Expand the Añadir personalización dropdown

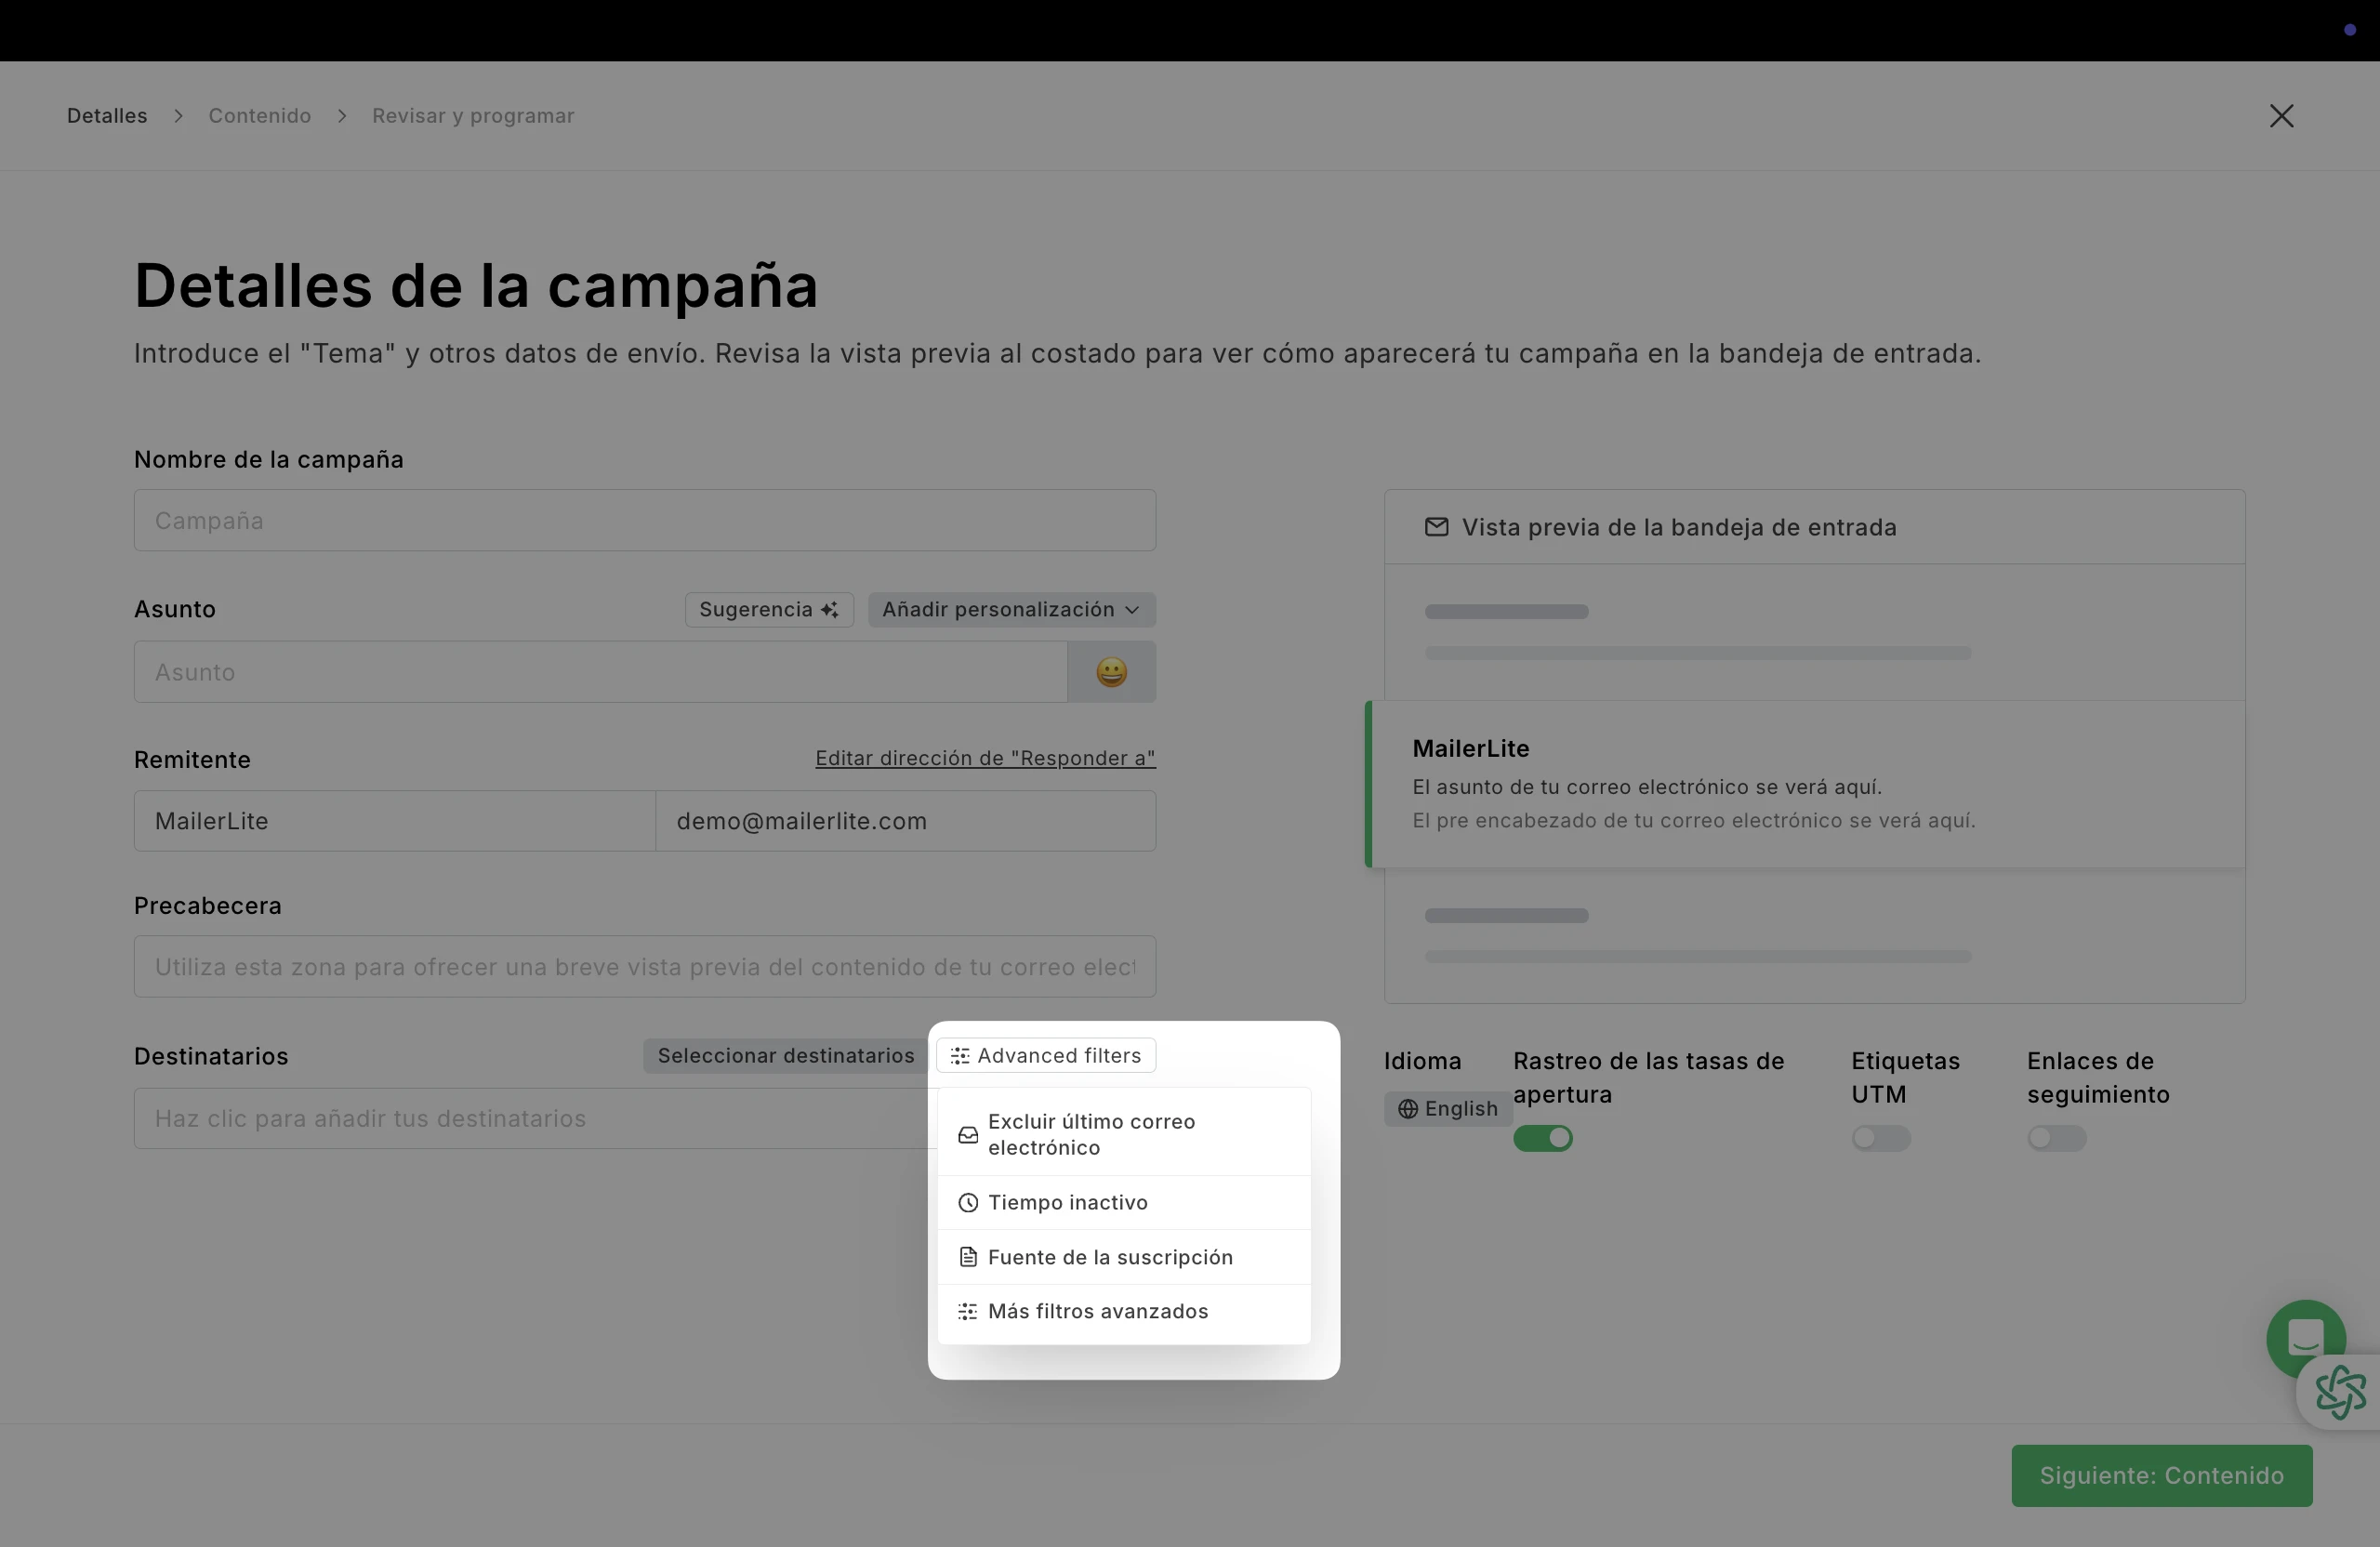(1011, 609)
